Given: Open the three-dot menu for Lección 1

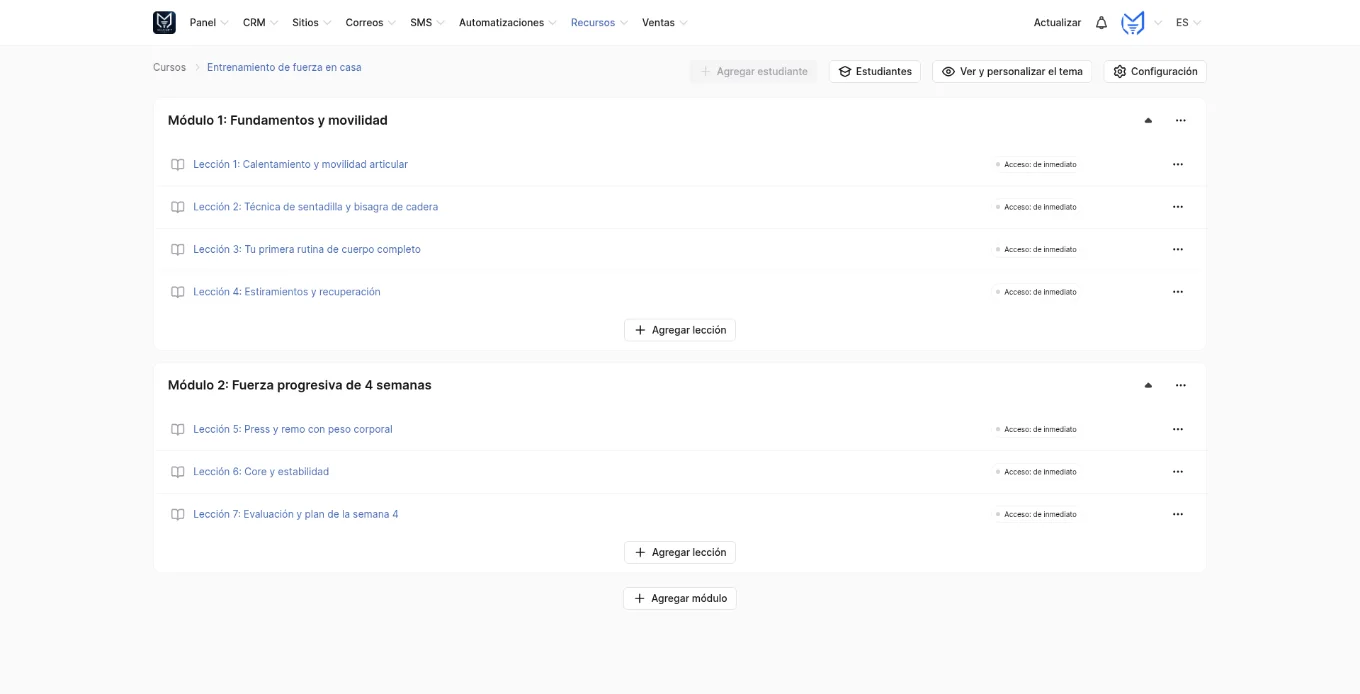Looking at the screenshot, I should (x=1178, y=164).
